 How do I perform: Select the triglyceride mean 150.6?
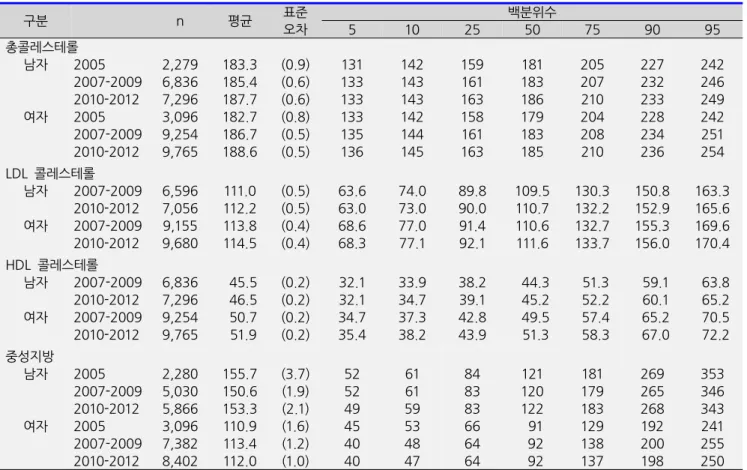point(240,392)
